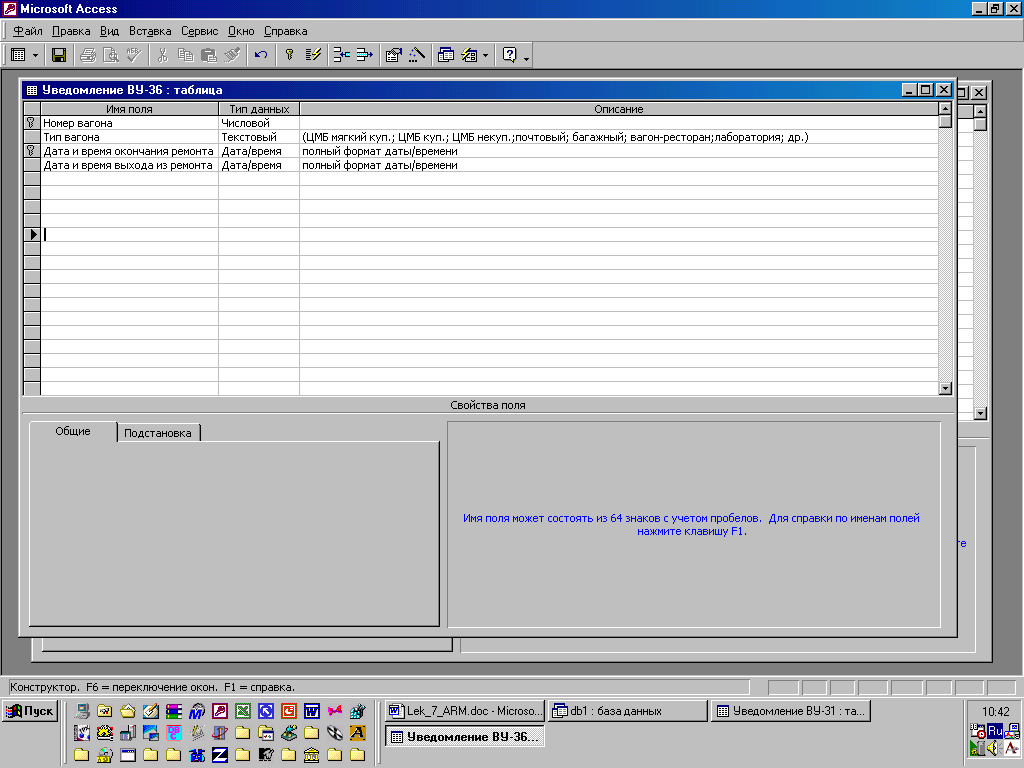Undo last action with arrow icon

click(x=261, y=56)
